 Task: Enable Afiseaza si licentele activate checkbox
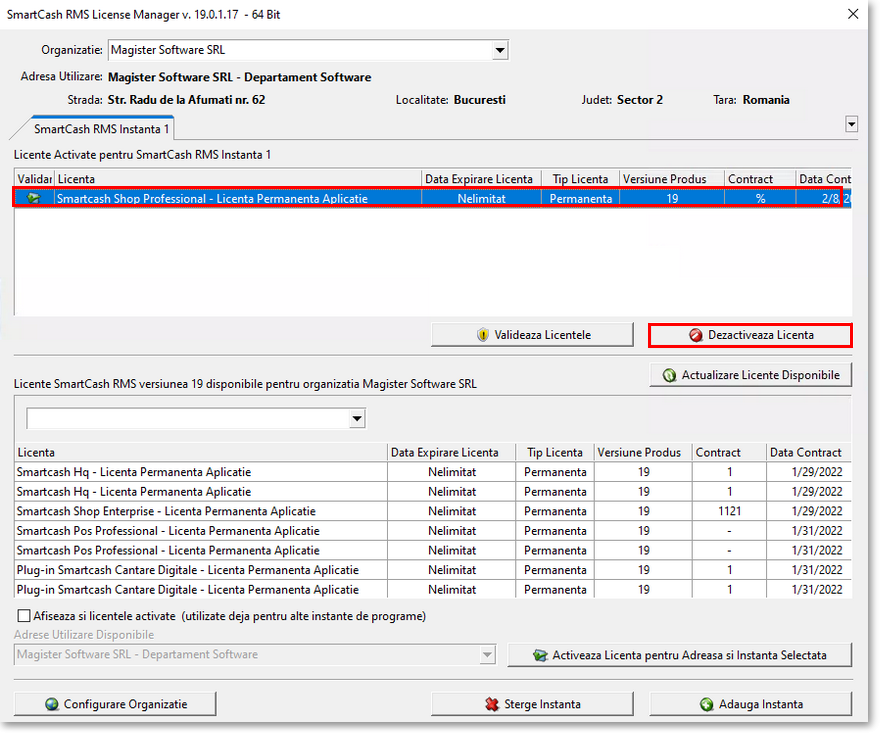[24, 615]
